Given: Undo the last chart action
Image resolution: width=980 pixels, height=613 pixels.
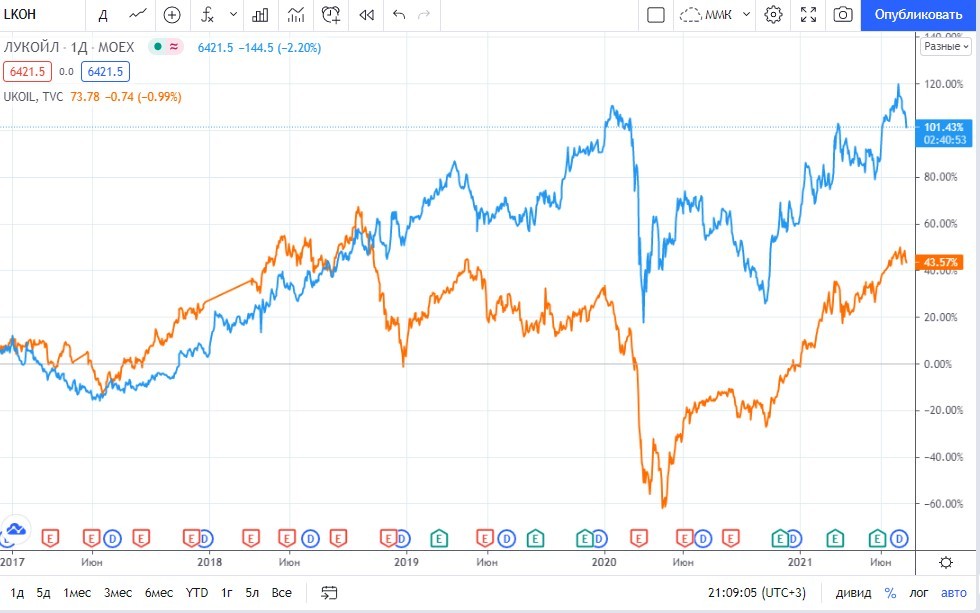Looking at the screenshot, I should [x=400, y=15].
